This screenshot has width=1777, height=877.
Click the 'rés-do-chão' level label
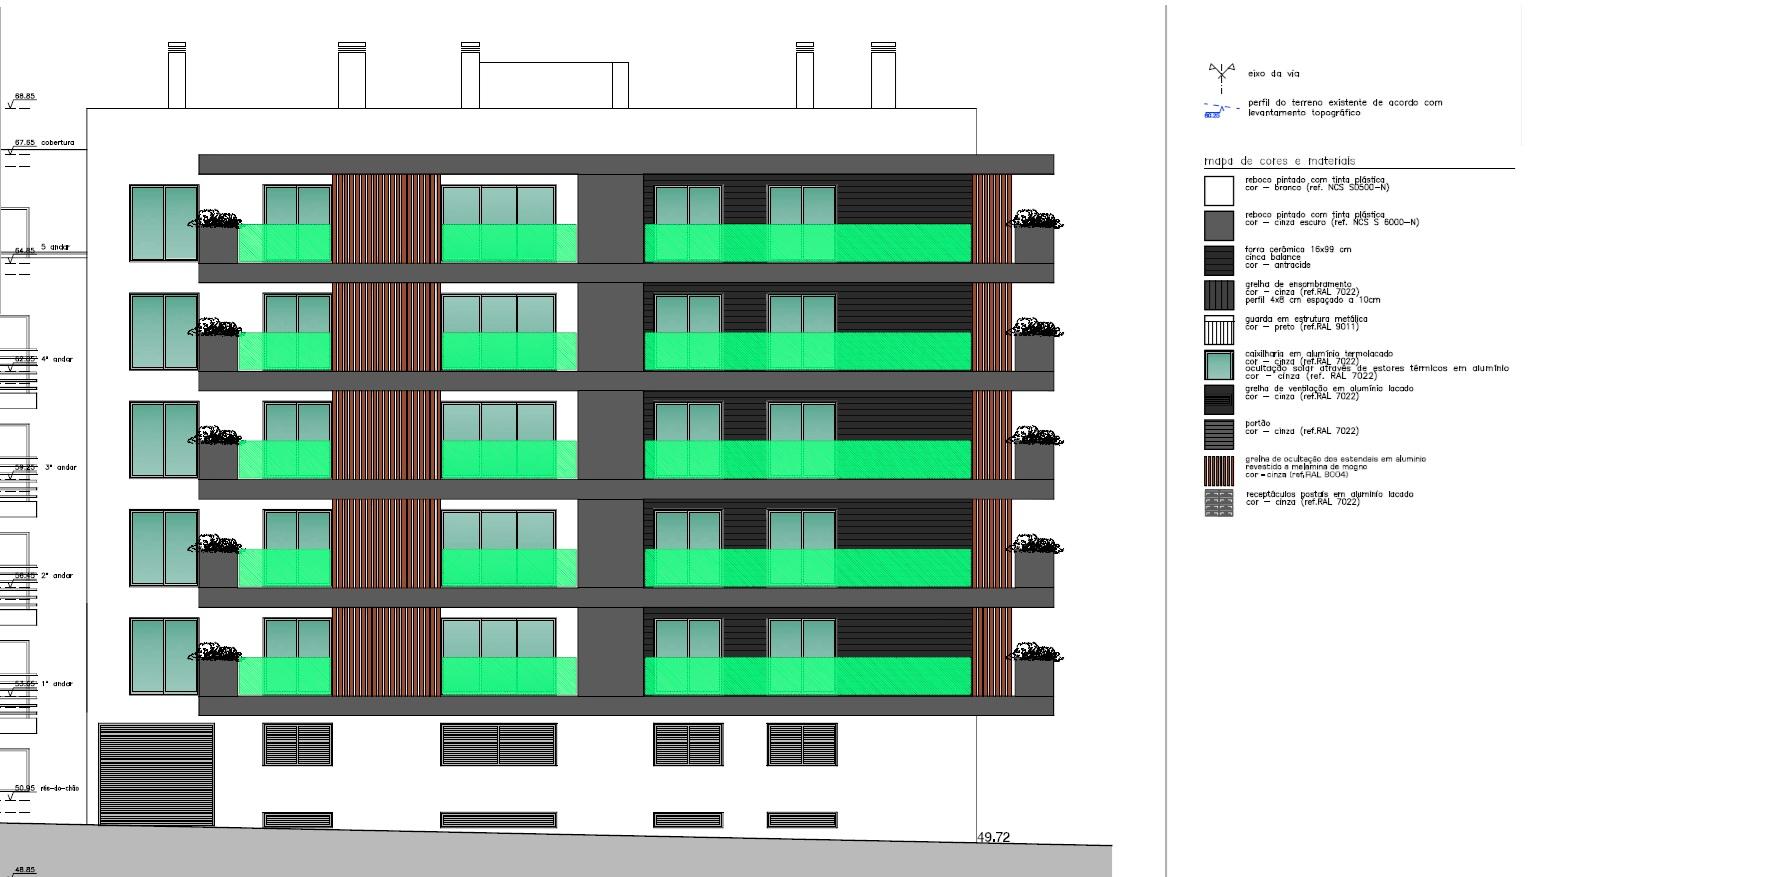pyautogui.click(x=60, y=788)
